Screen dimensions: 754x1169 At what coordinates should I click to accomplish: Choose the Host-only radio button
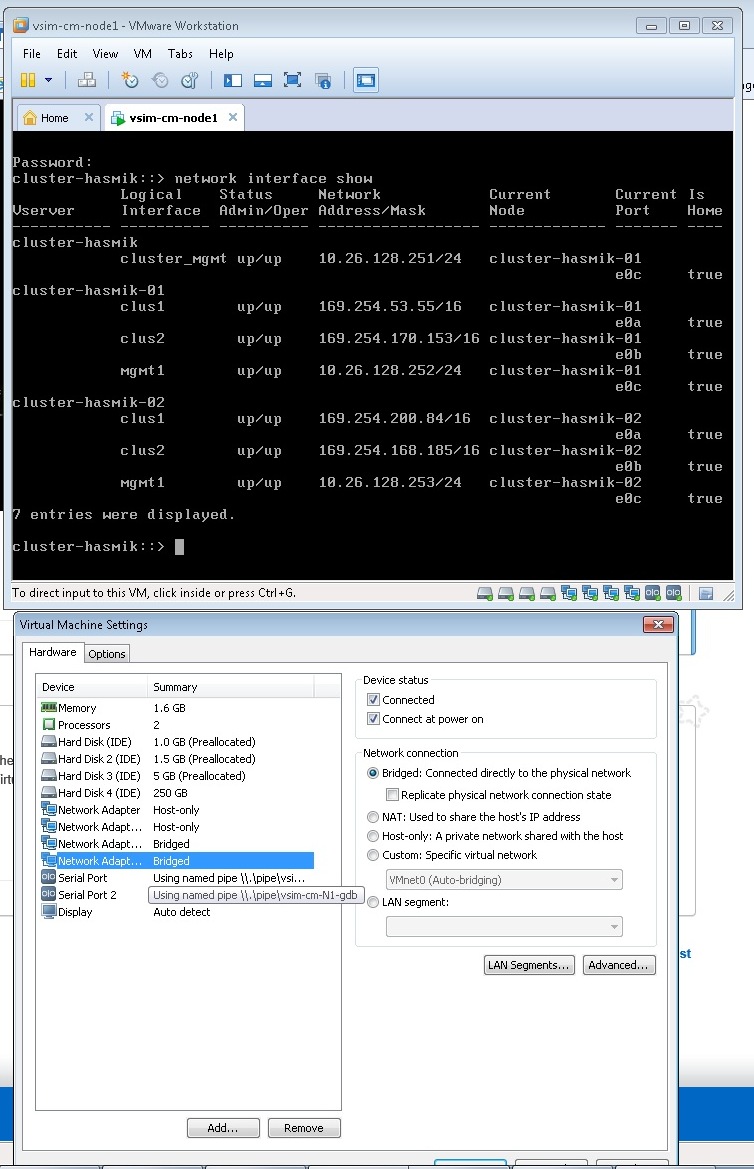click(373, 836)
